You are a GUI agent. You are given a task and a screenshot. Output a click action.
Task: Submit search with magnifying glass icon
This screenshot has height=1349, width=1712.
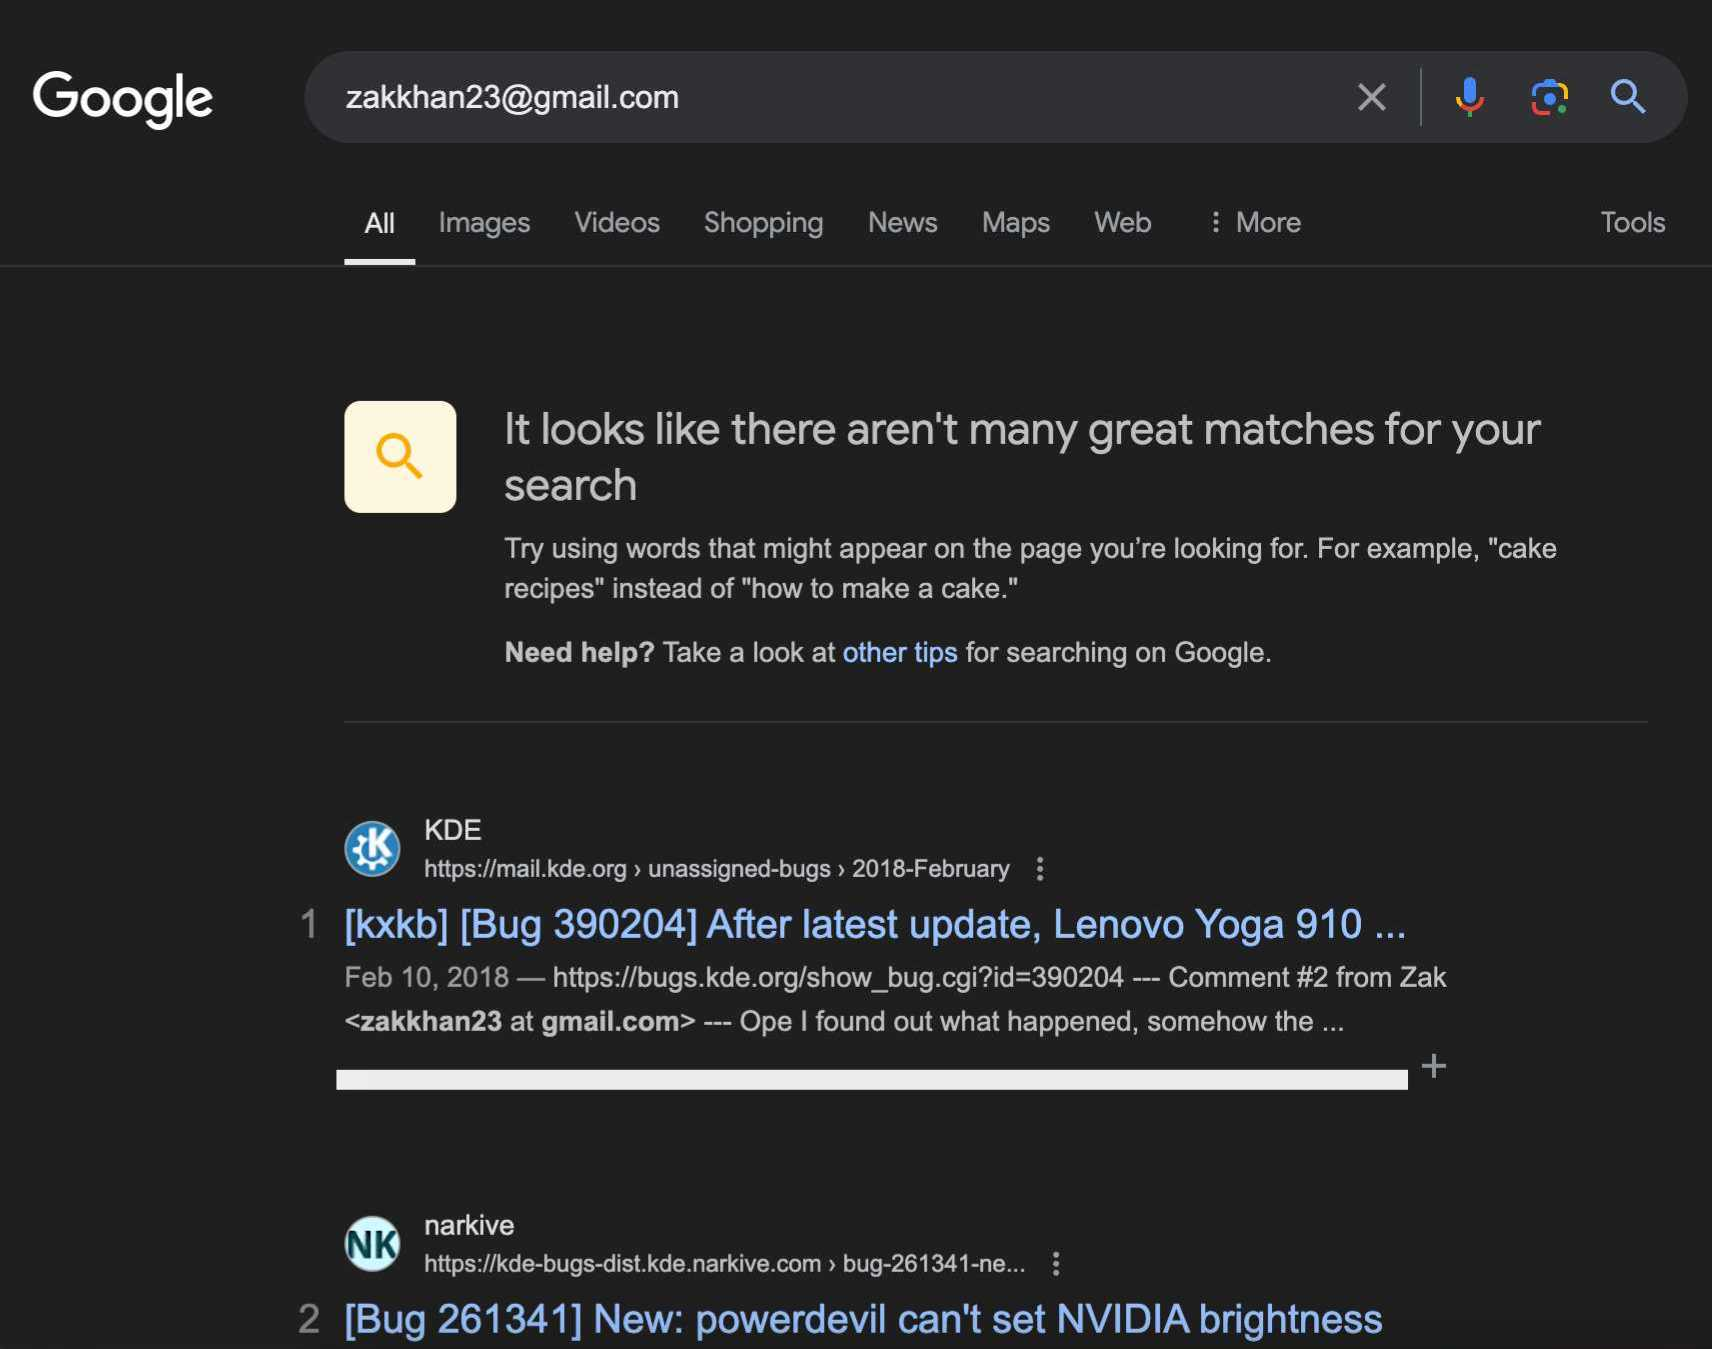click(1627, 97)
